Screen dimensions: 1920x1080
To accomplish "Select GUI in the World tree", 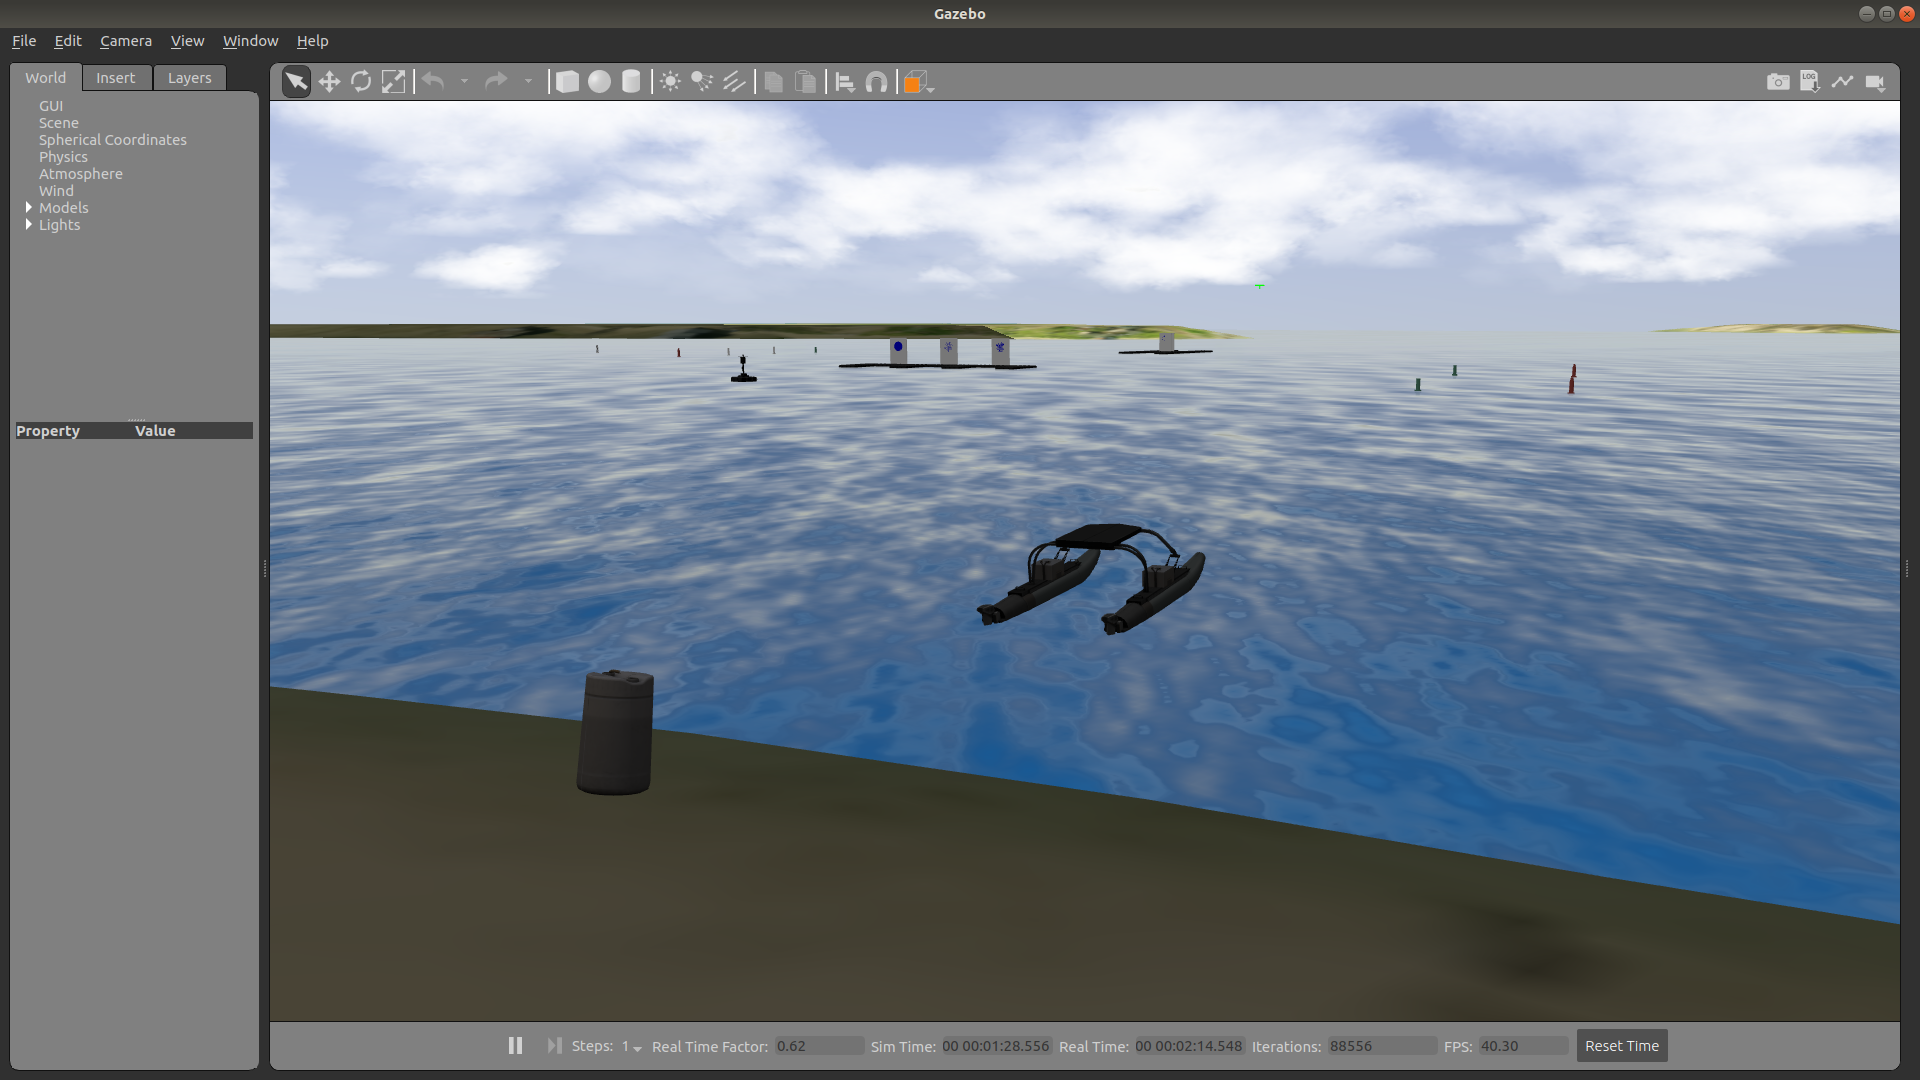I will tap(51, 106).
